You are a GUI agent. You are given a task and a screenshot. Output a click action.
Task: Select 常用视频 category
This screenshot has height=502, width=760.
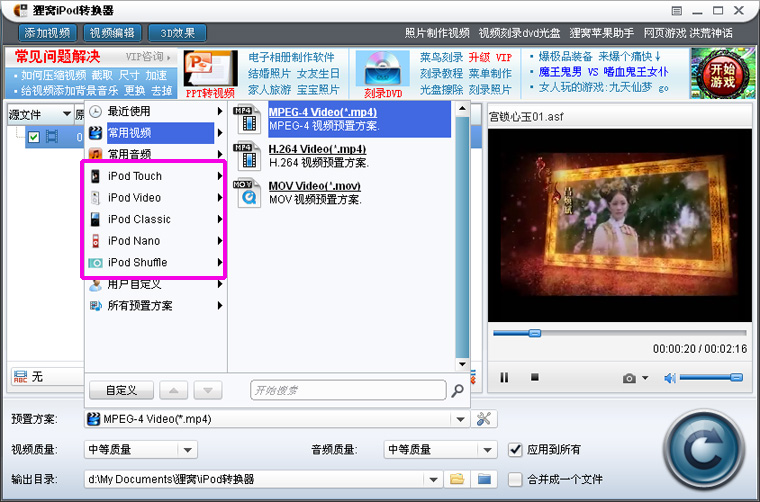(x=155, y=132)
